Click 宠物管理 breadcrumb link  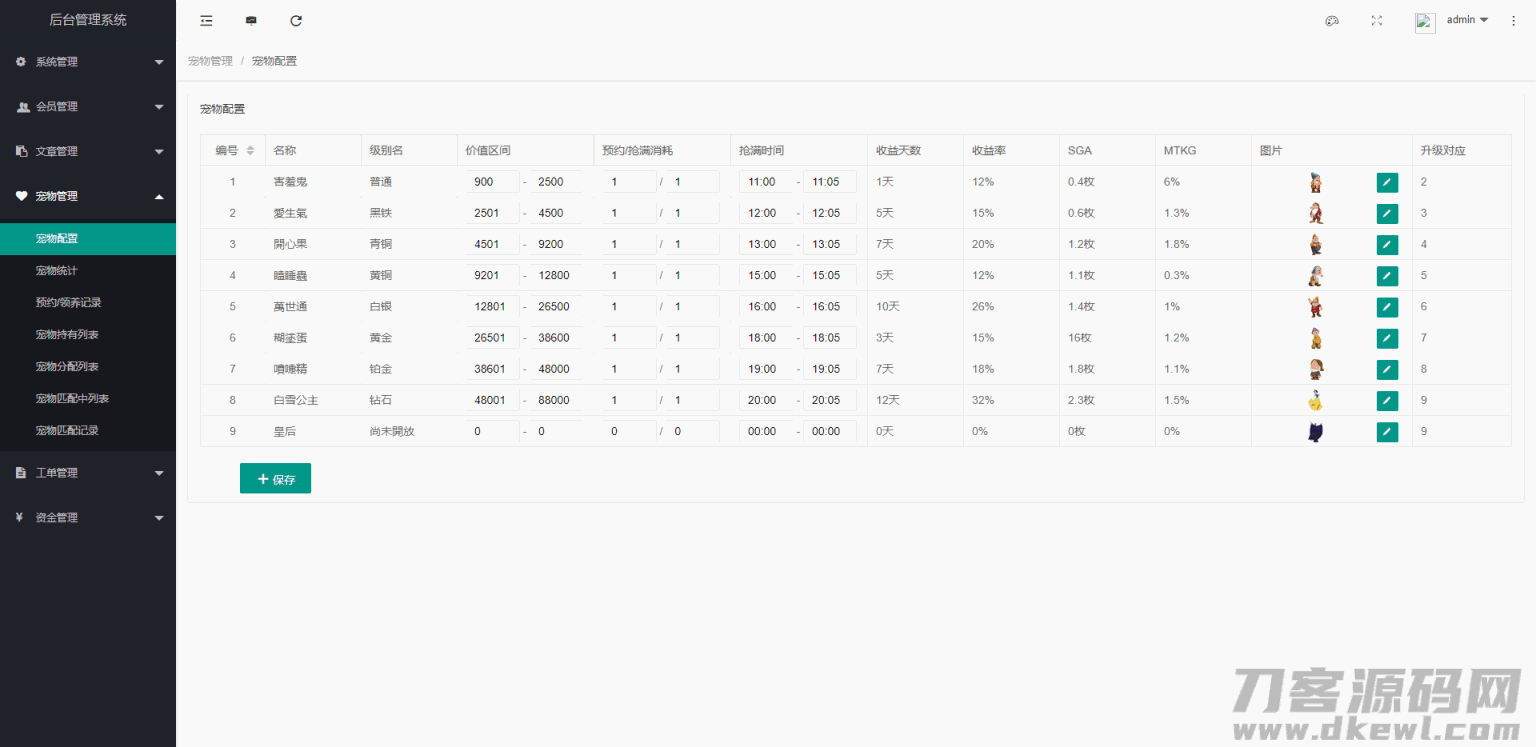pyautogui.click(x=210, y=61)
